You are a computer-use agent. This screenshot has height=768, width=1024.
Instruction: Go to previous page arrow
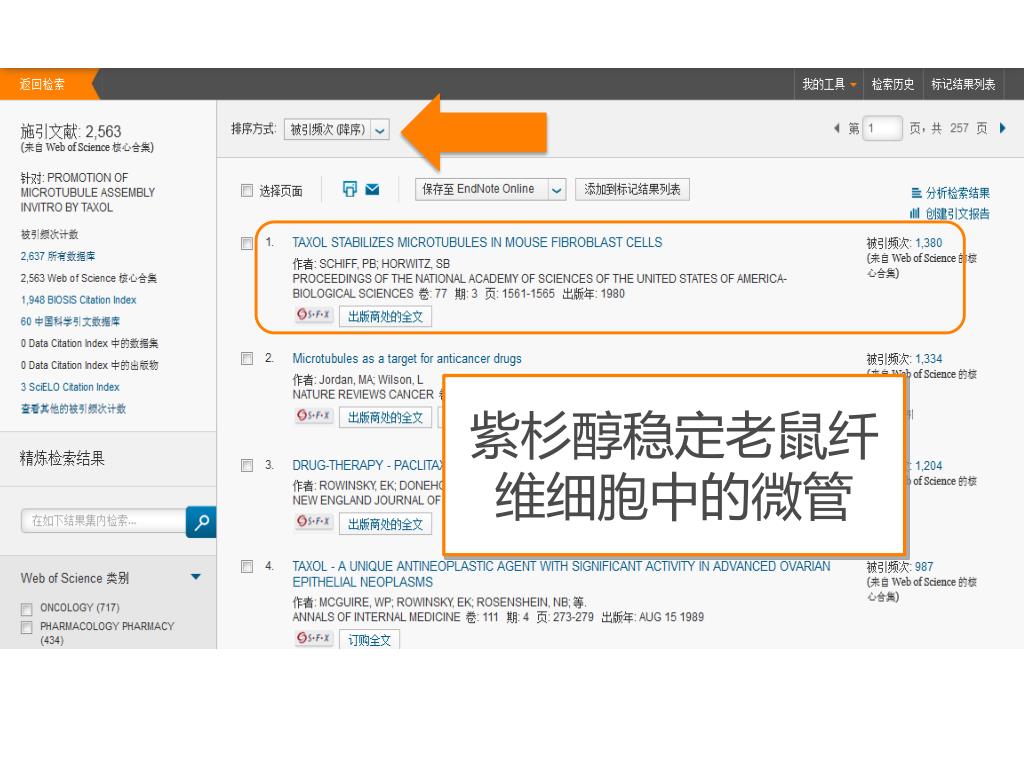[x=837, y=128]
